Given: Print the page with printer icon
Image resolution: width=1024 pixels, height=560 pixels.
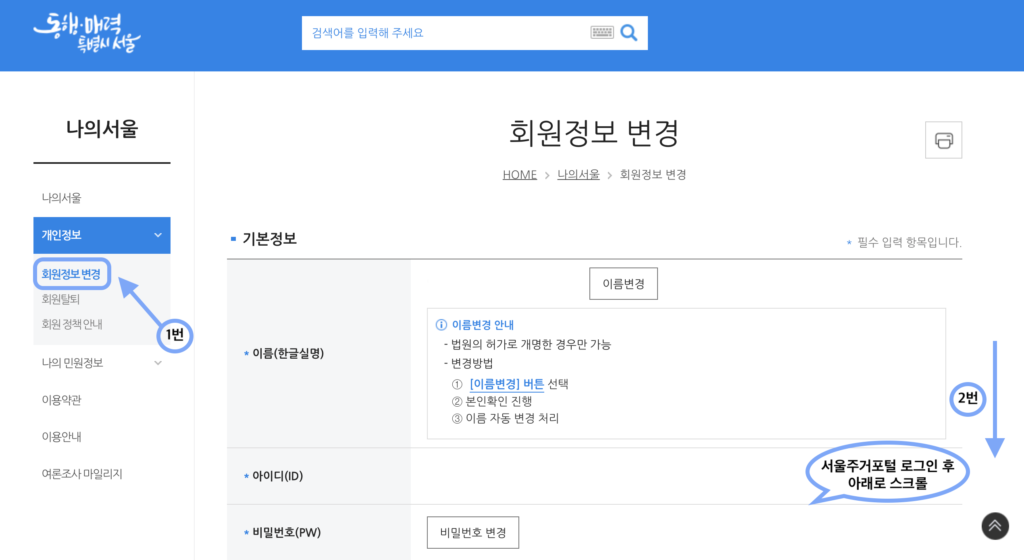Looking at the screenshot, I should coord(943,140).
